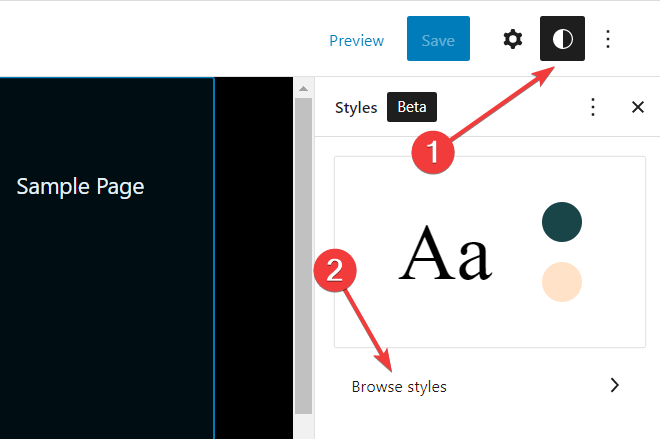The height and width of the screenshot is (439, 660).
Task: Click the scrollbar up arrow
Action: tap(303, 88)
